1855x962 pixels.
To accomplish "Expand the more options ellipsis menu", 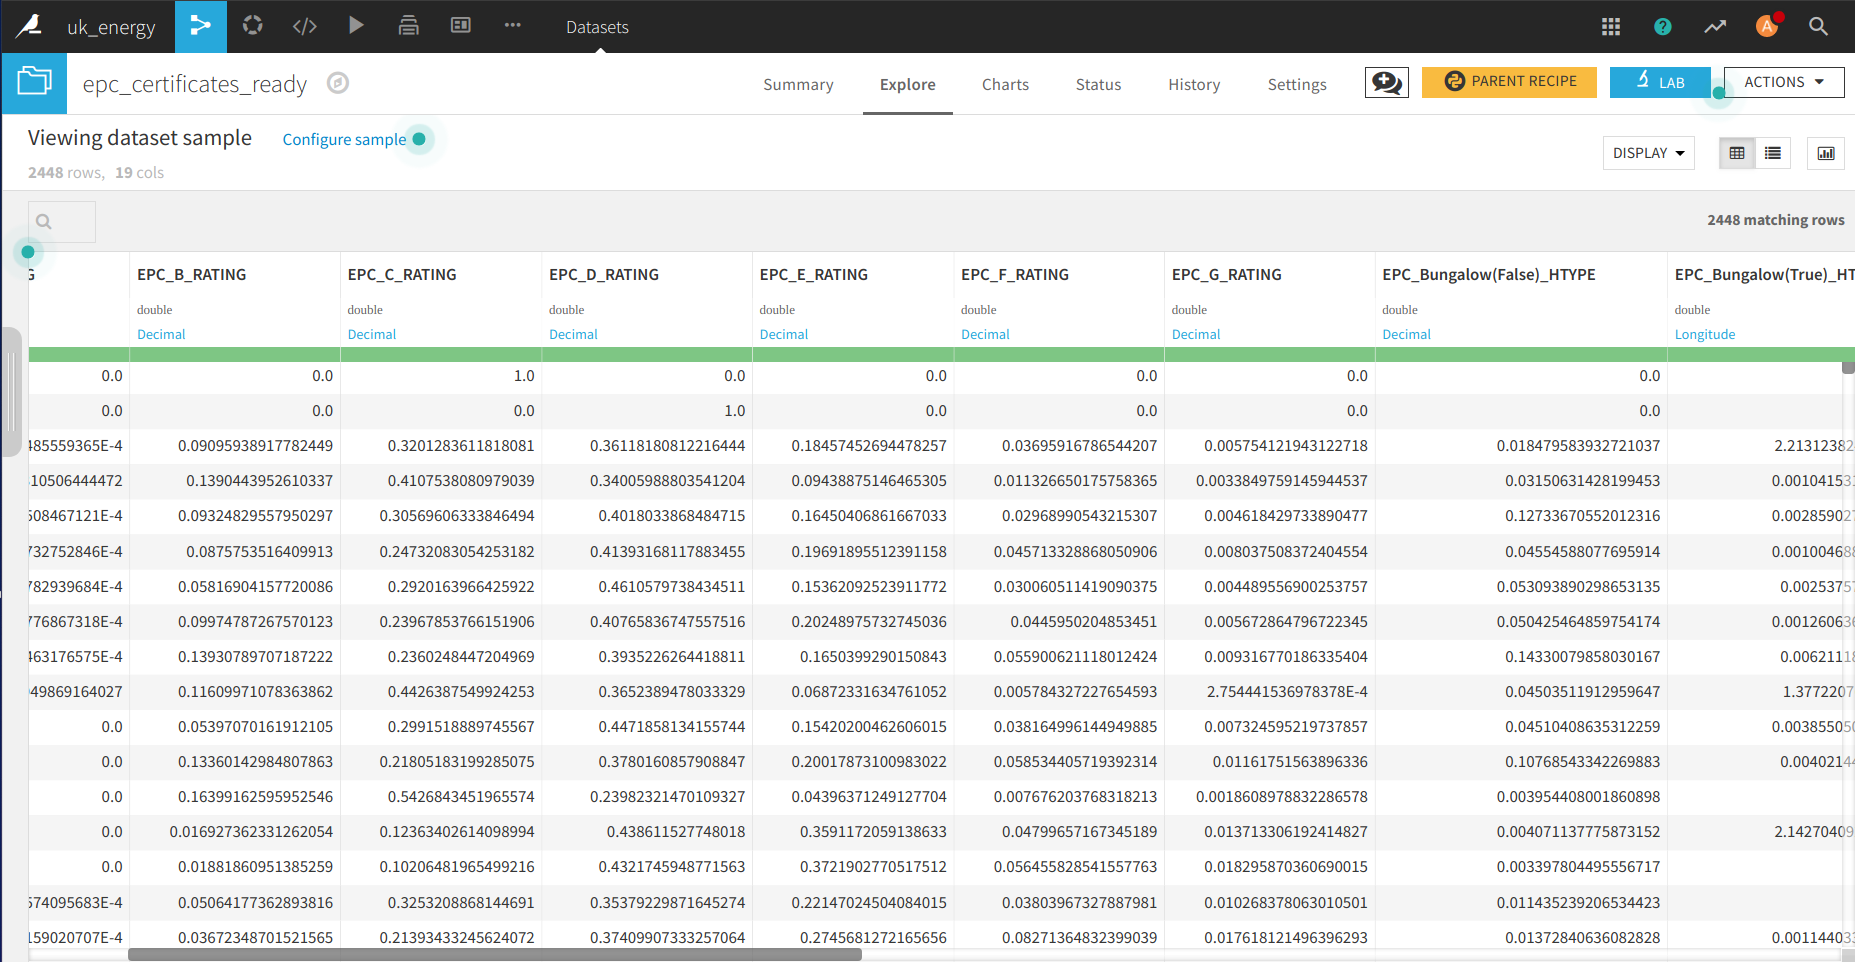I will 512,26.
